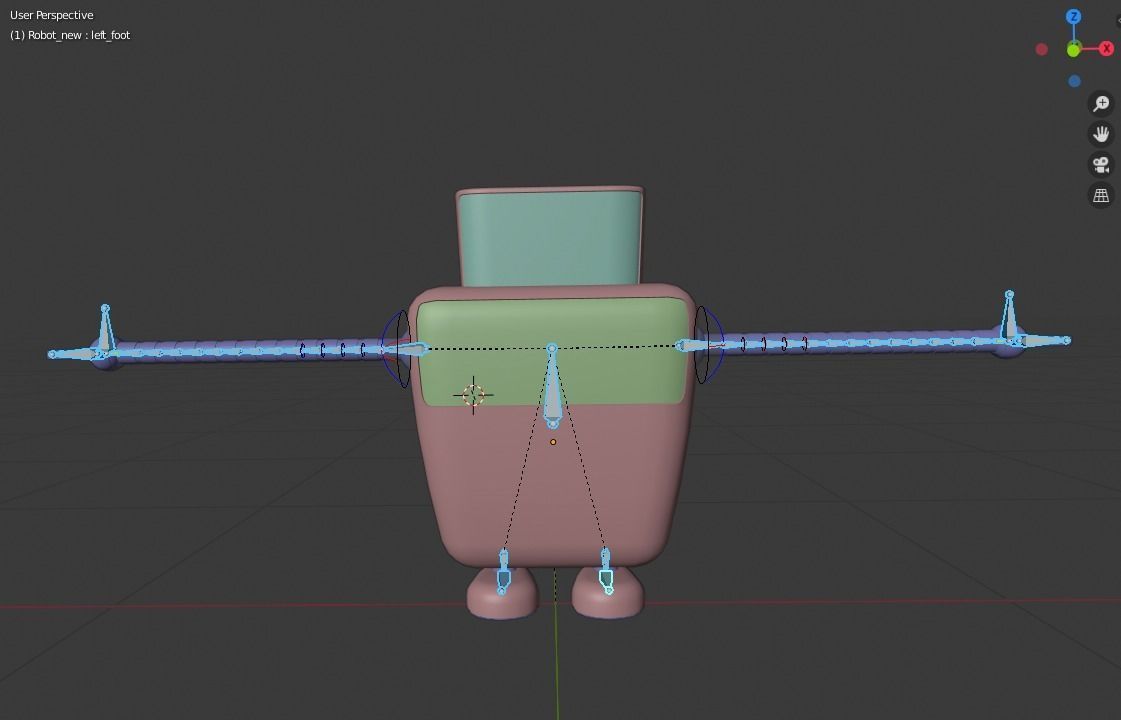Select the central spine bone in the torso
This screenshot has width=1121, height=720.
pyautogui.click(x=552, y=387)
